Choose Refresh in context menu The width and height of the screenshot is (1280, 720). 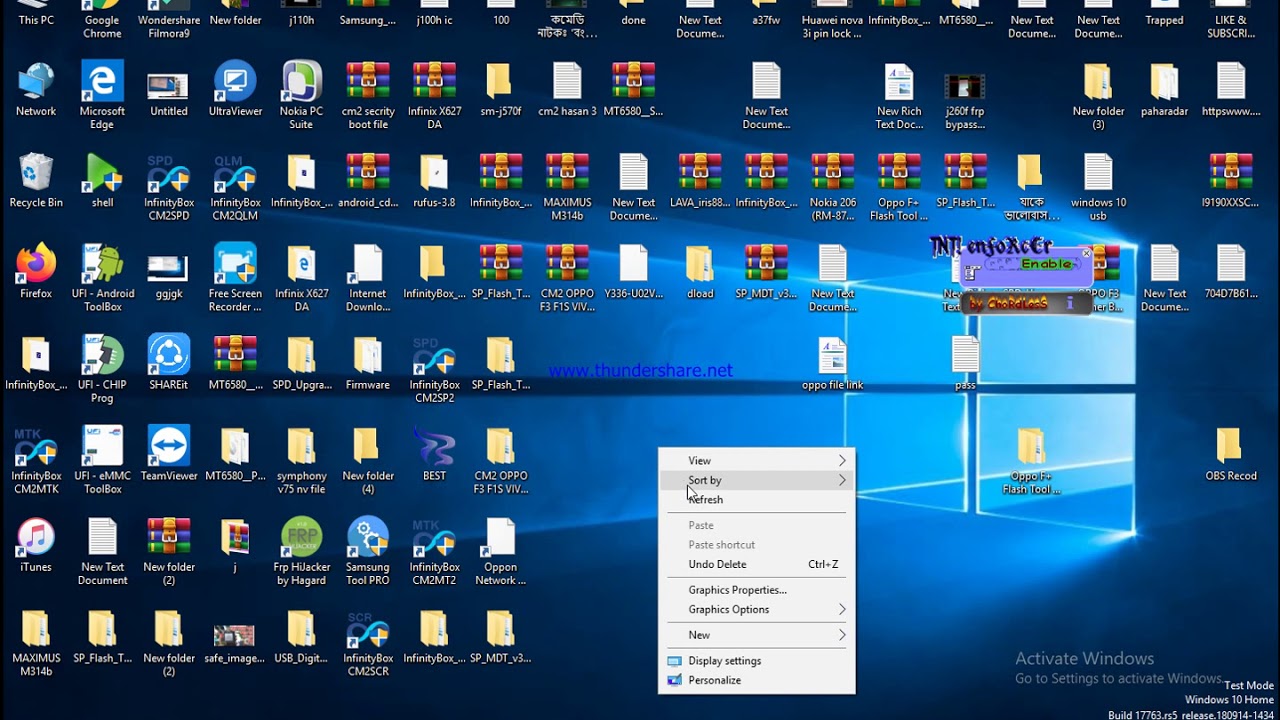tap(756, 500)
